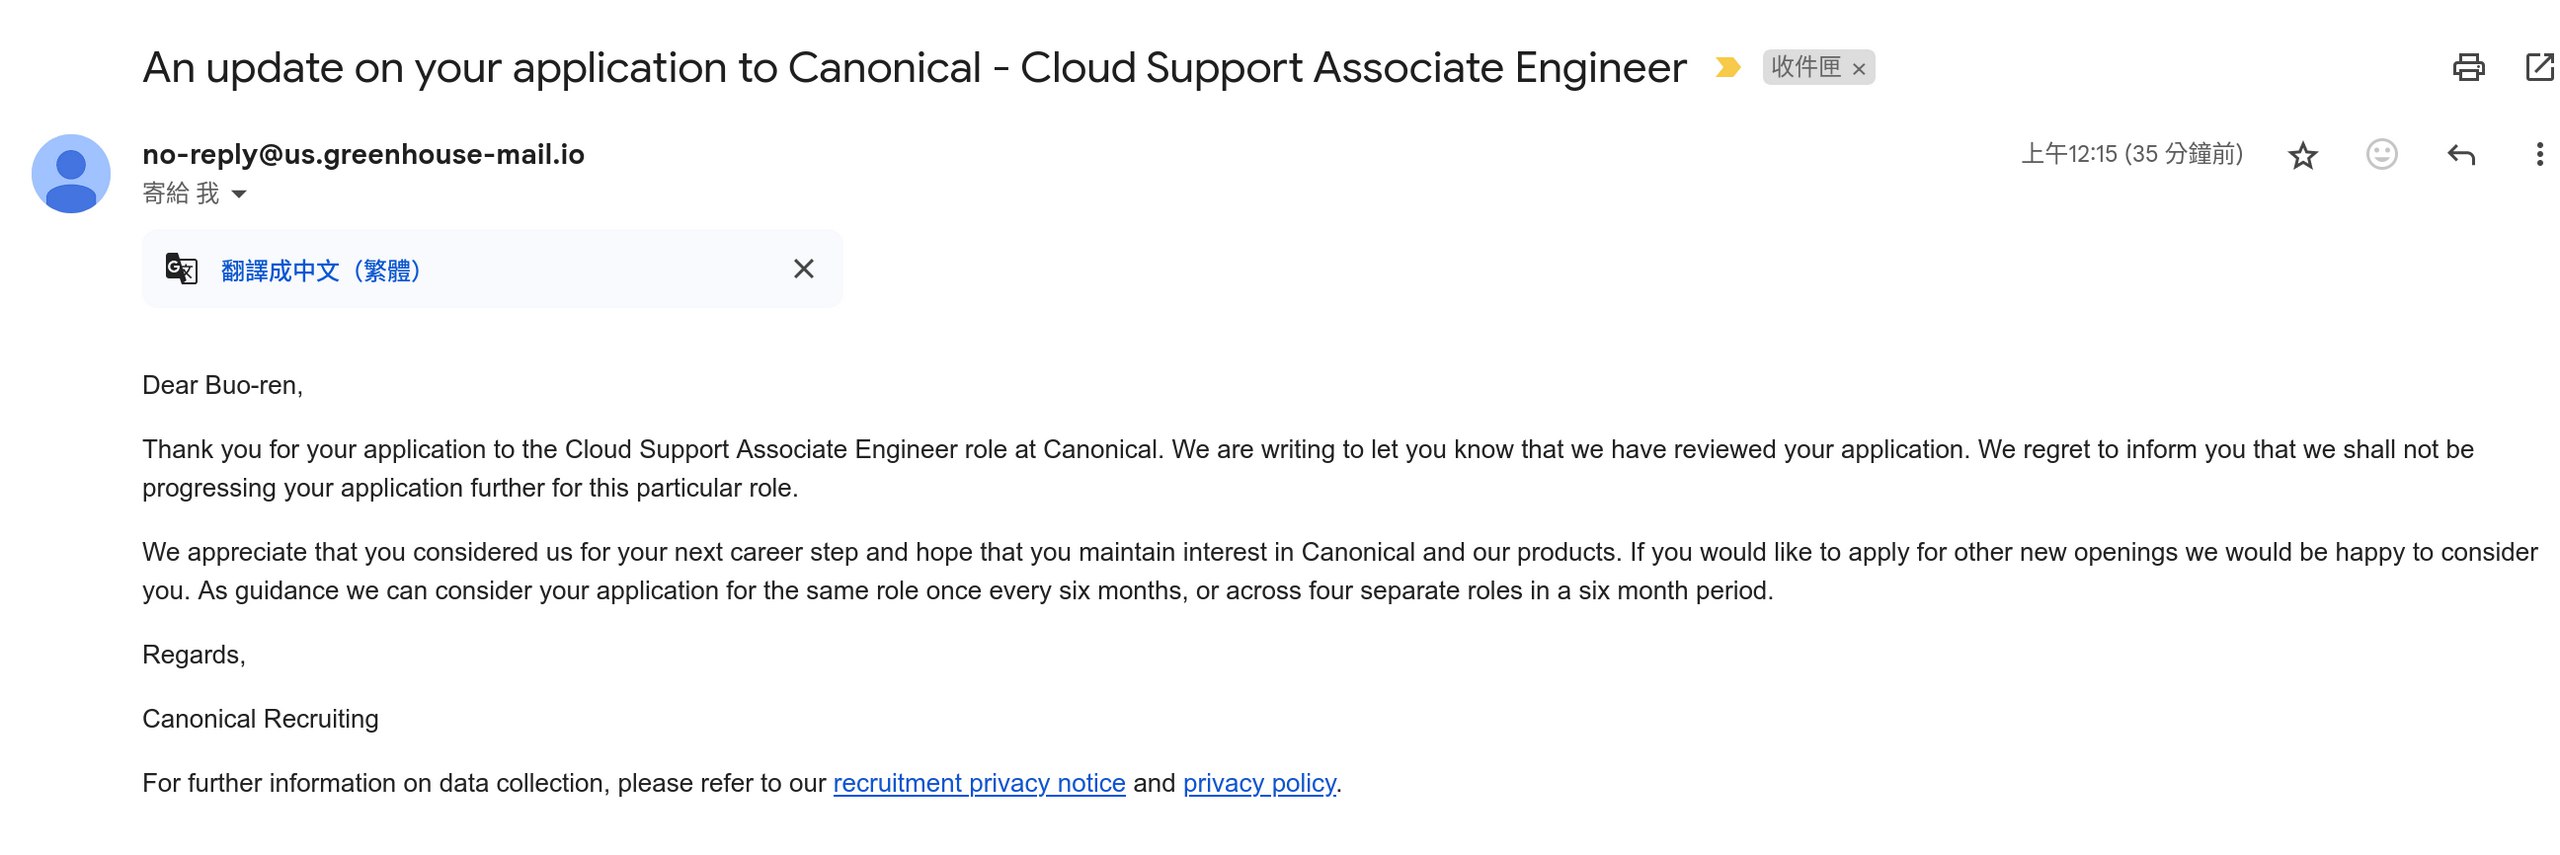Add an emoji reaction
Screen dimensions: 2560x855
click(x=2381, y=154)
